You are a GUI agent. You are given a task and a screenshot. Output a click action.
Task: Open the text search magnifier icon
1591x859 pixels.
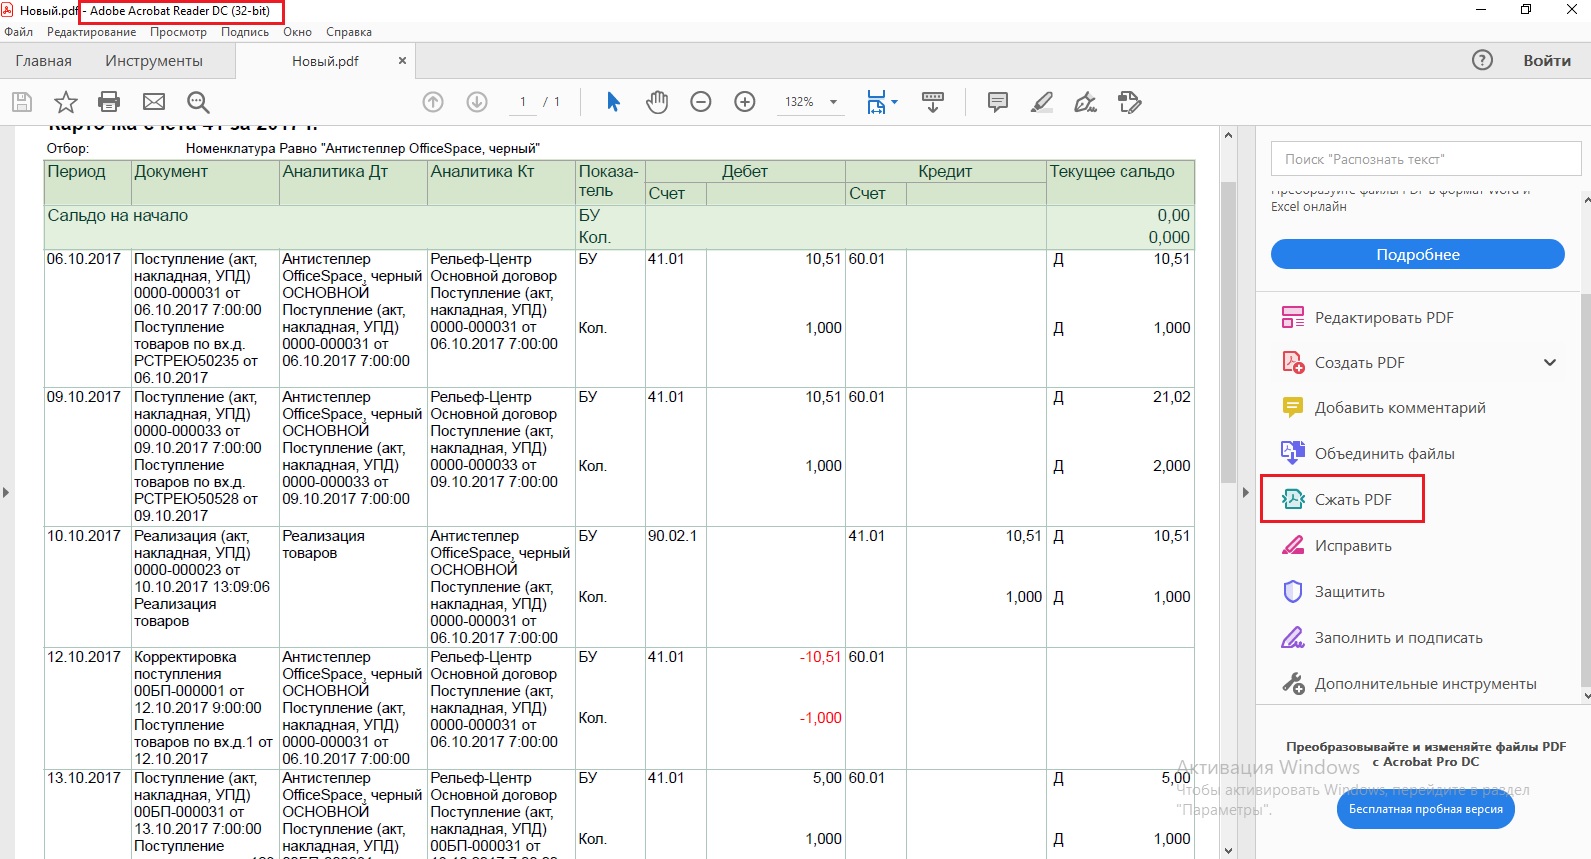coord(198,102)
